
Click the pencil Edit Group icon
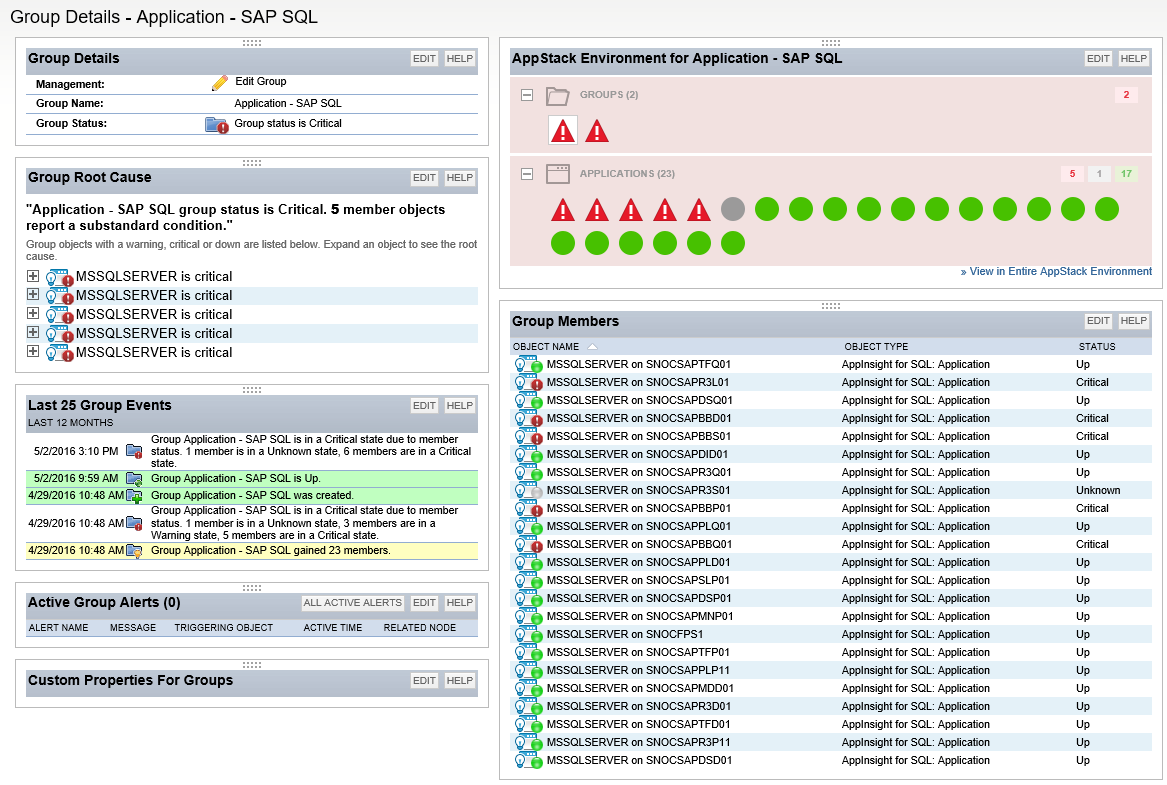(x=220, y=83)
